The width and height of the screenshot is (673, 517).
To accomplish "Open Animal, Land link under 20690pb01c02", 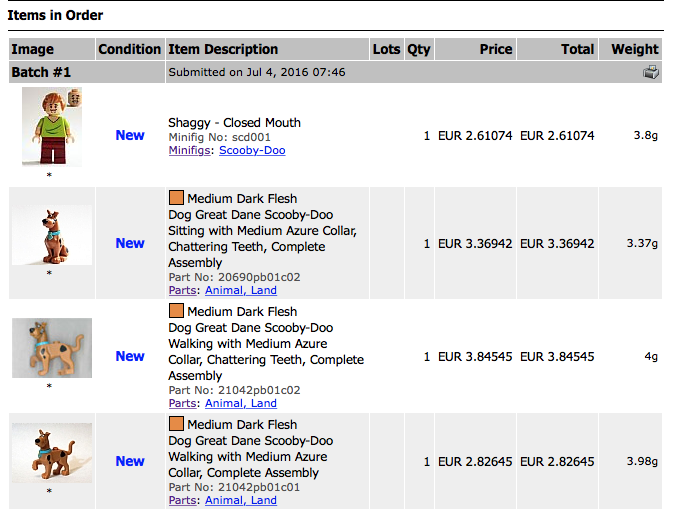I will (241, 290).
